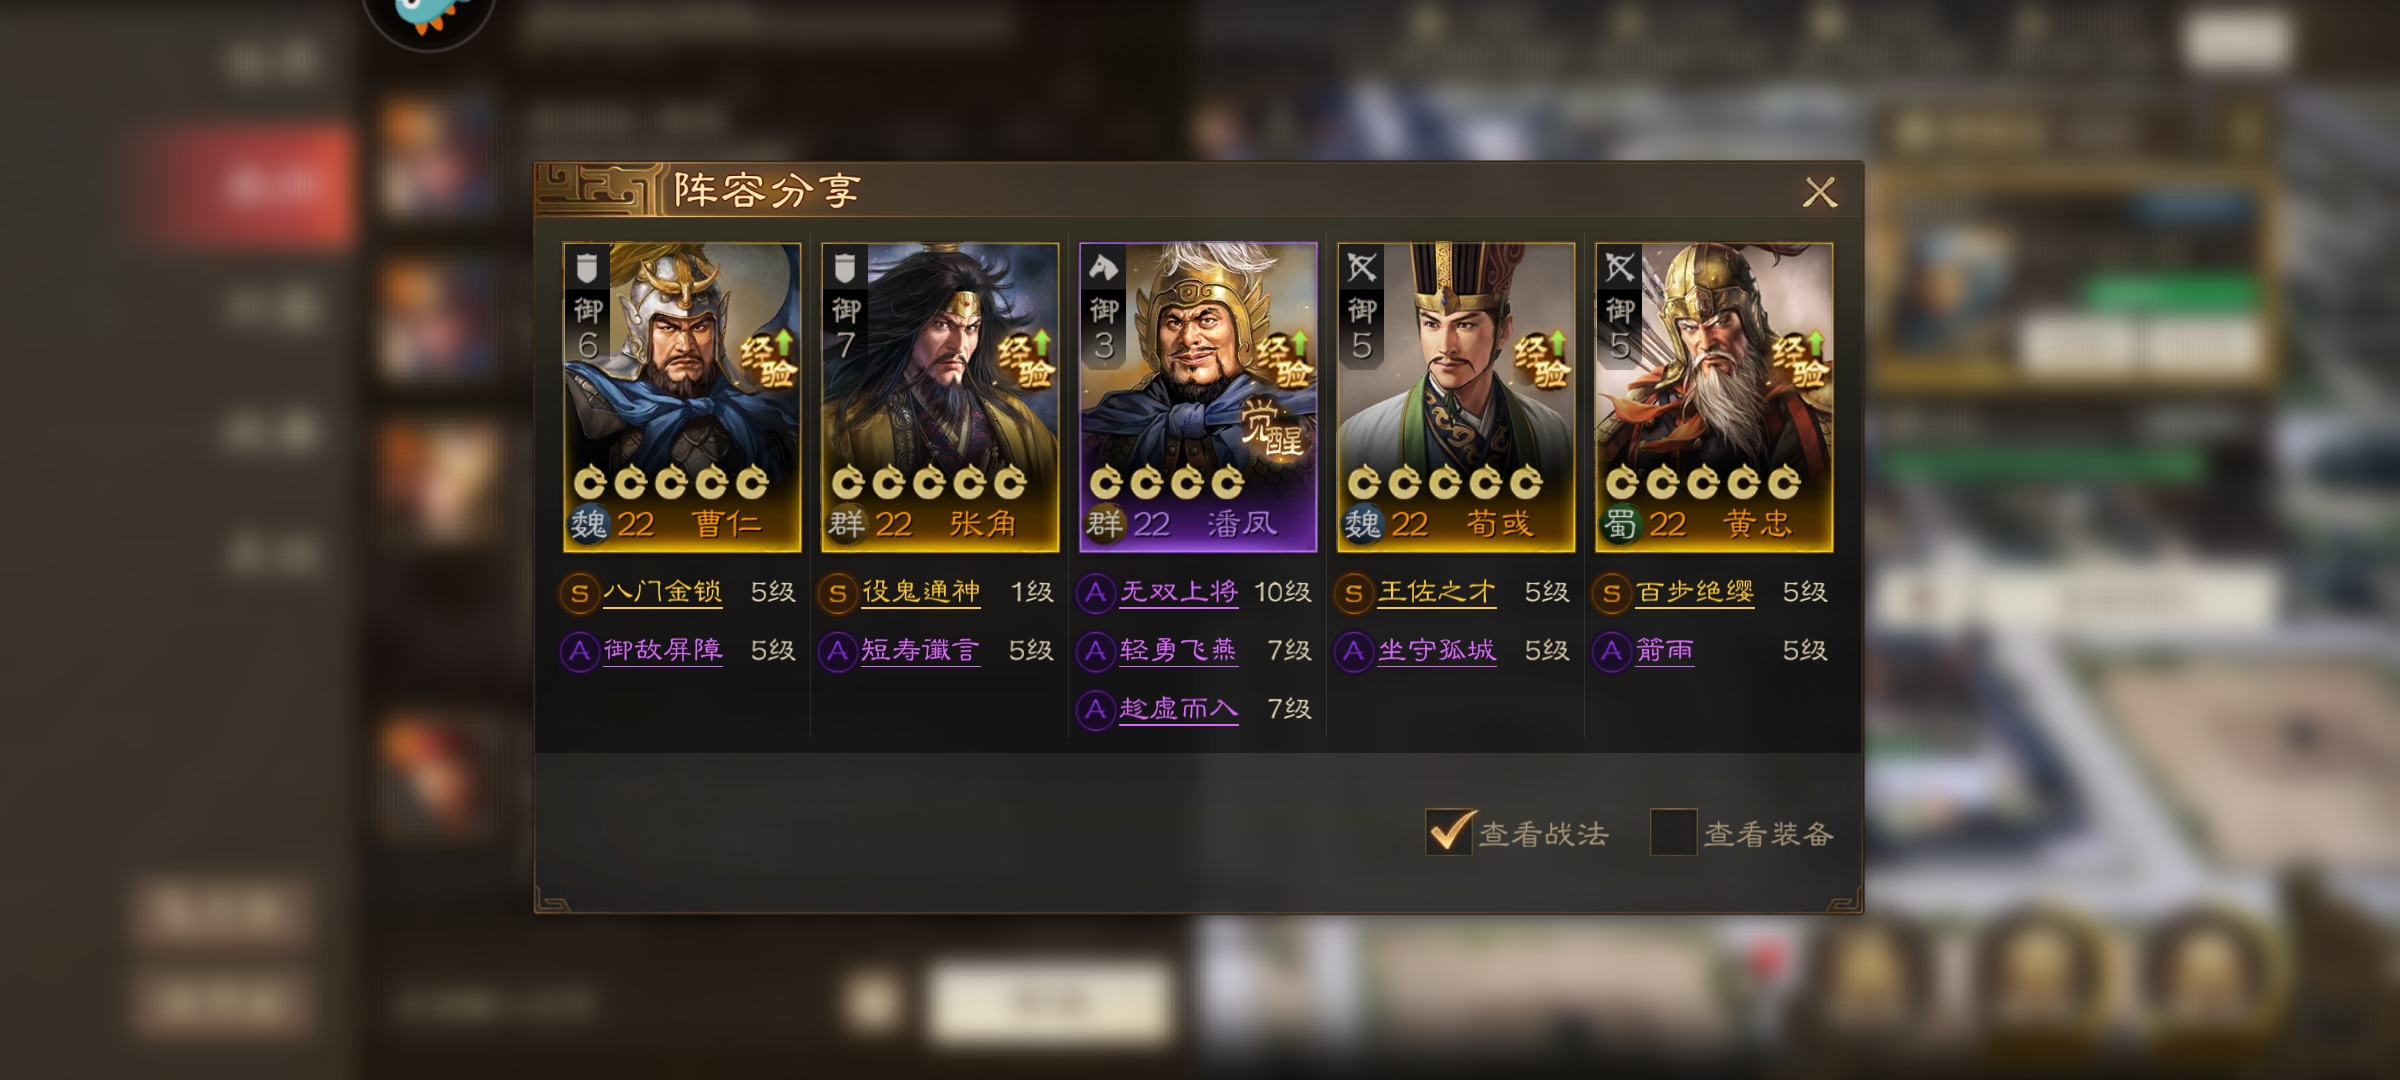2400x1080 pixels.
Task: Open Huang Zhong (黄忠) hero card
Action: click(x=1714, y=397)
